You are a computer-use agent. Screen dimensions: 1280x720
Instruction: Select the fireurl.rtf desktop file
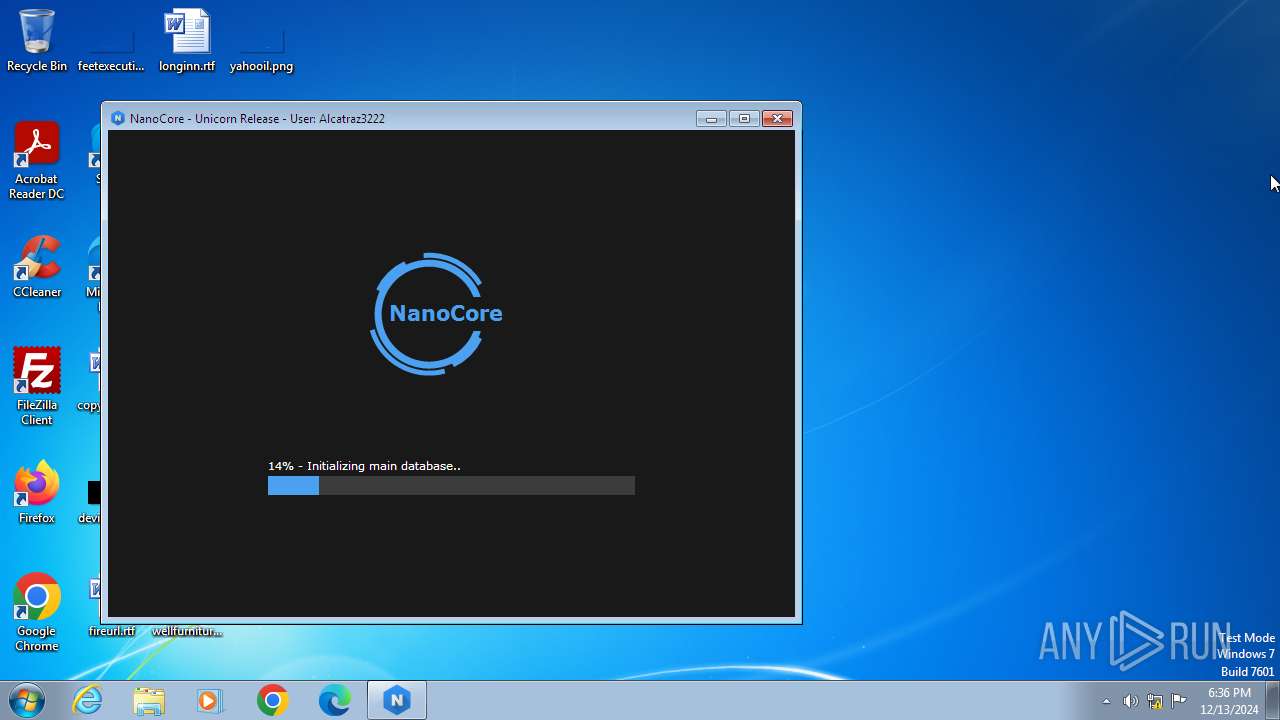[111, 631]
